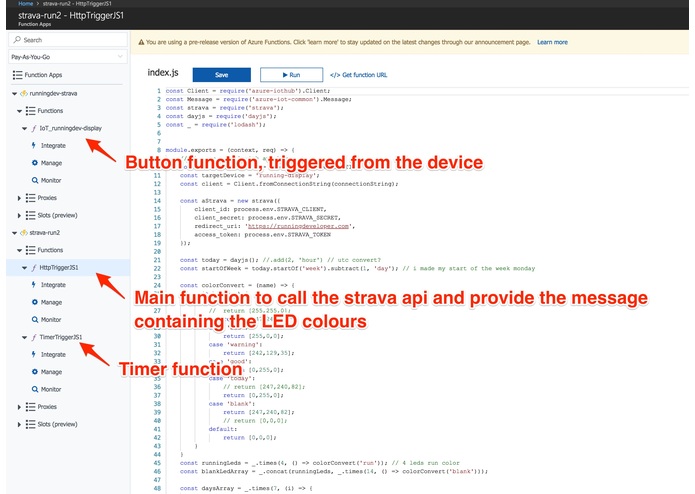
Task: Expand Slots (preview) under runningdev-strava
Action: point(19,215)
